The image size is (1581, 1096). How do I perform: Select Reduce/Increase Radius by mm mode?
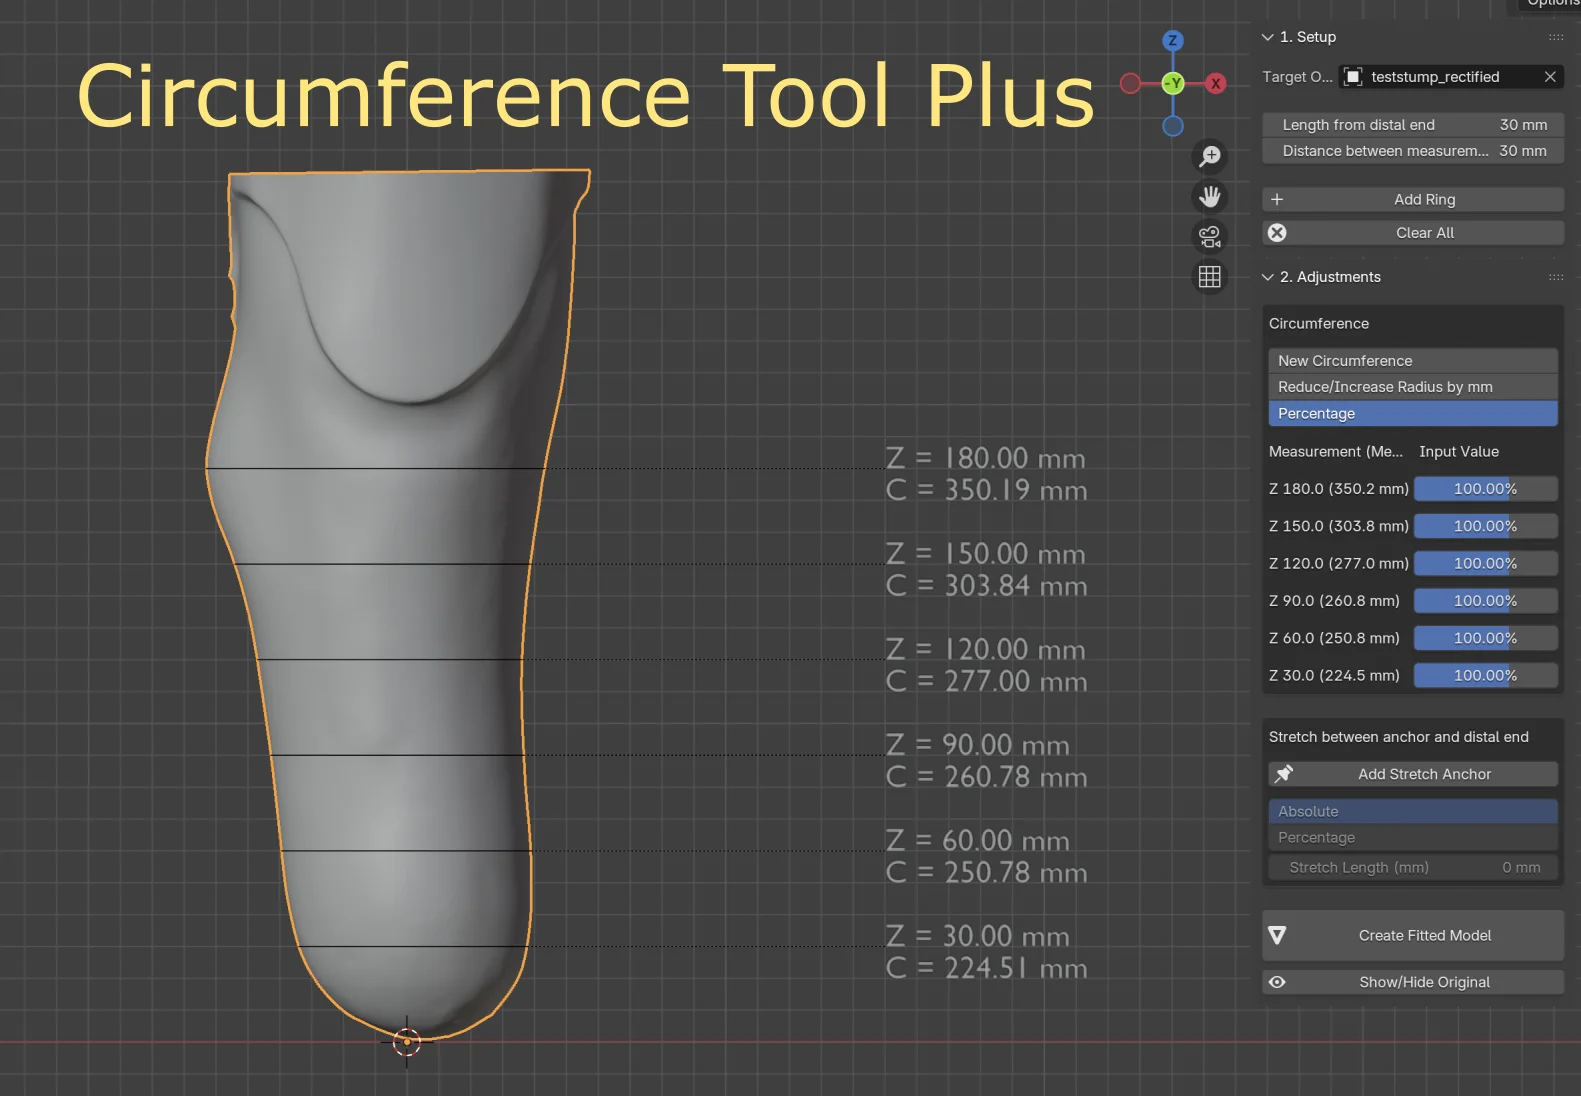point(1412,387)
